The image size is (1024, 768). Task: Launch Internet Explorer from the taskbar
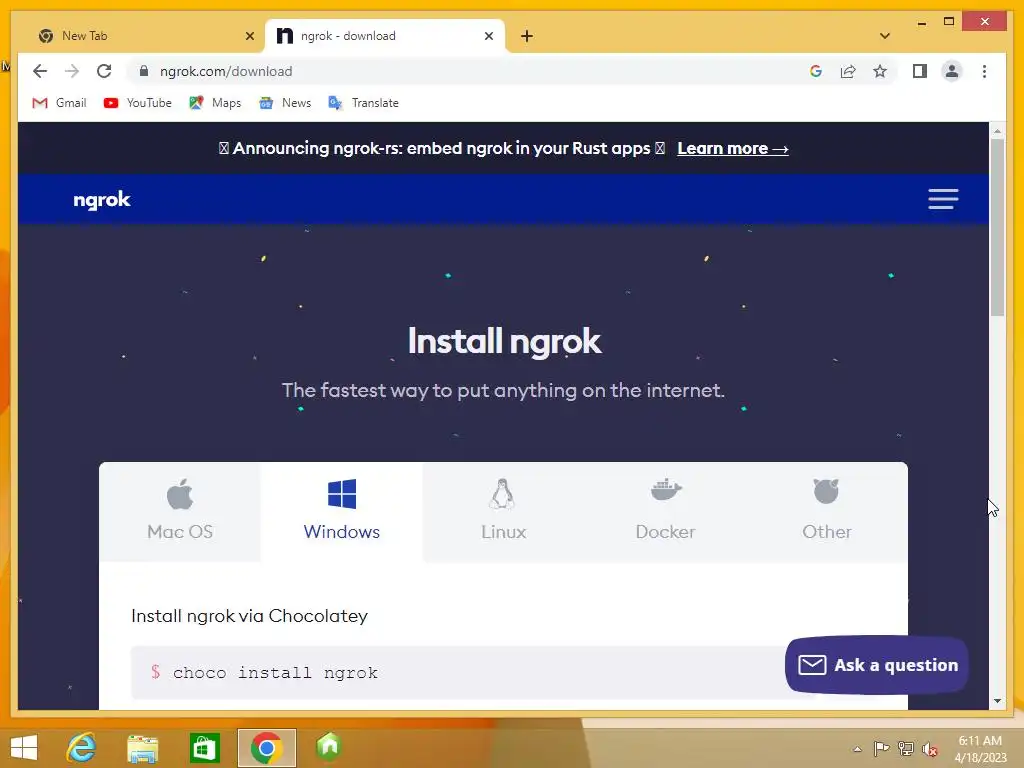(82, 747)
